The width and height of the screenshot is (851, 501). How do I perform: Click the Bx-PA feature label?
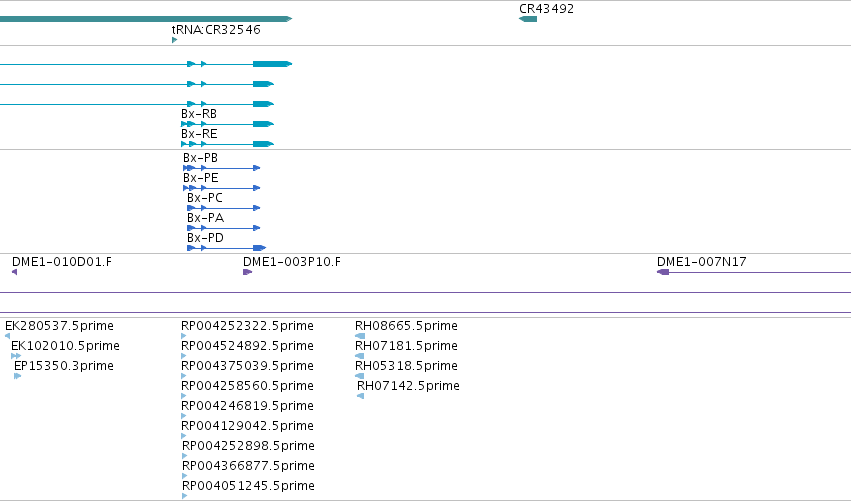click(205, 218)
